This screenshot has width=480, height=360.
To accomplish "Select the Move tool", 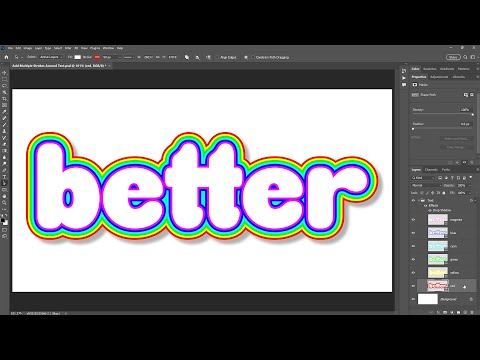I will 4,73.
